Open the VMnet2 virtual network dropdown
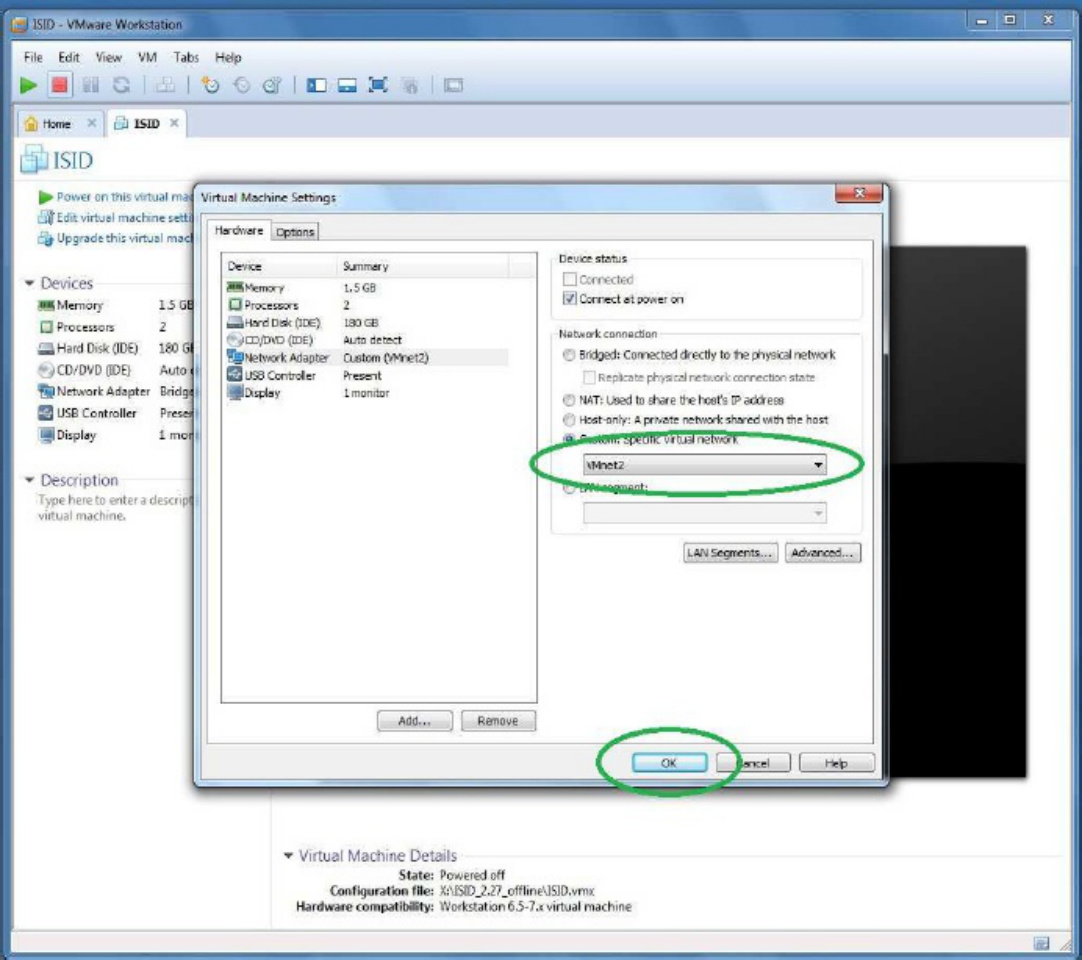This screenshot has width=1082, height=960. pyautogui.click(x=705, y=464)
